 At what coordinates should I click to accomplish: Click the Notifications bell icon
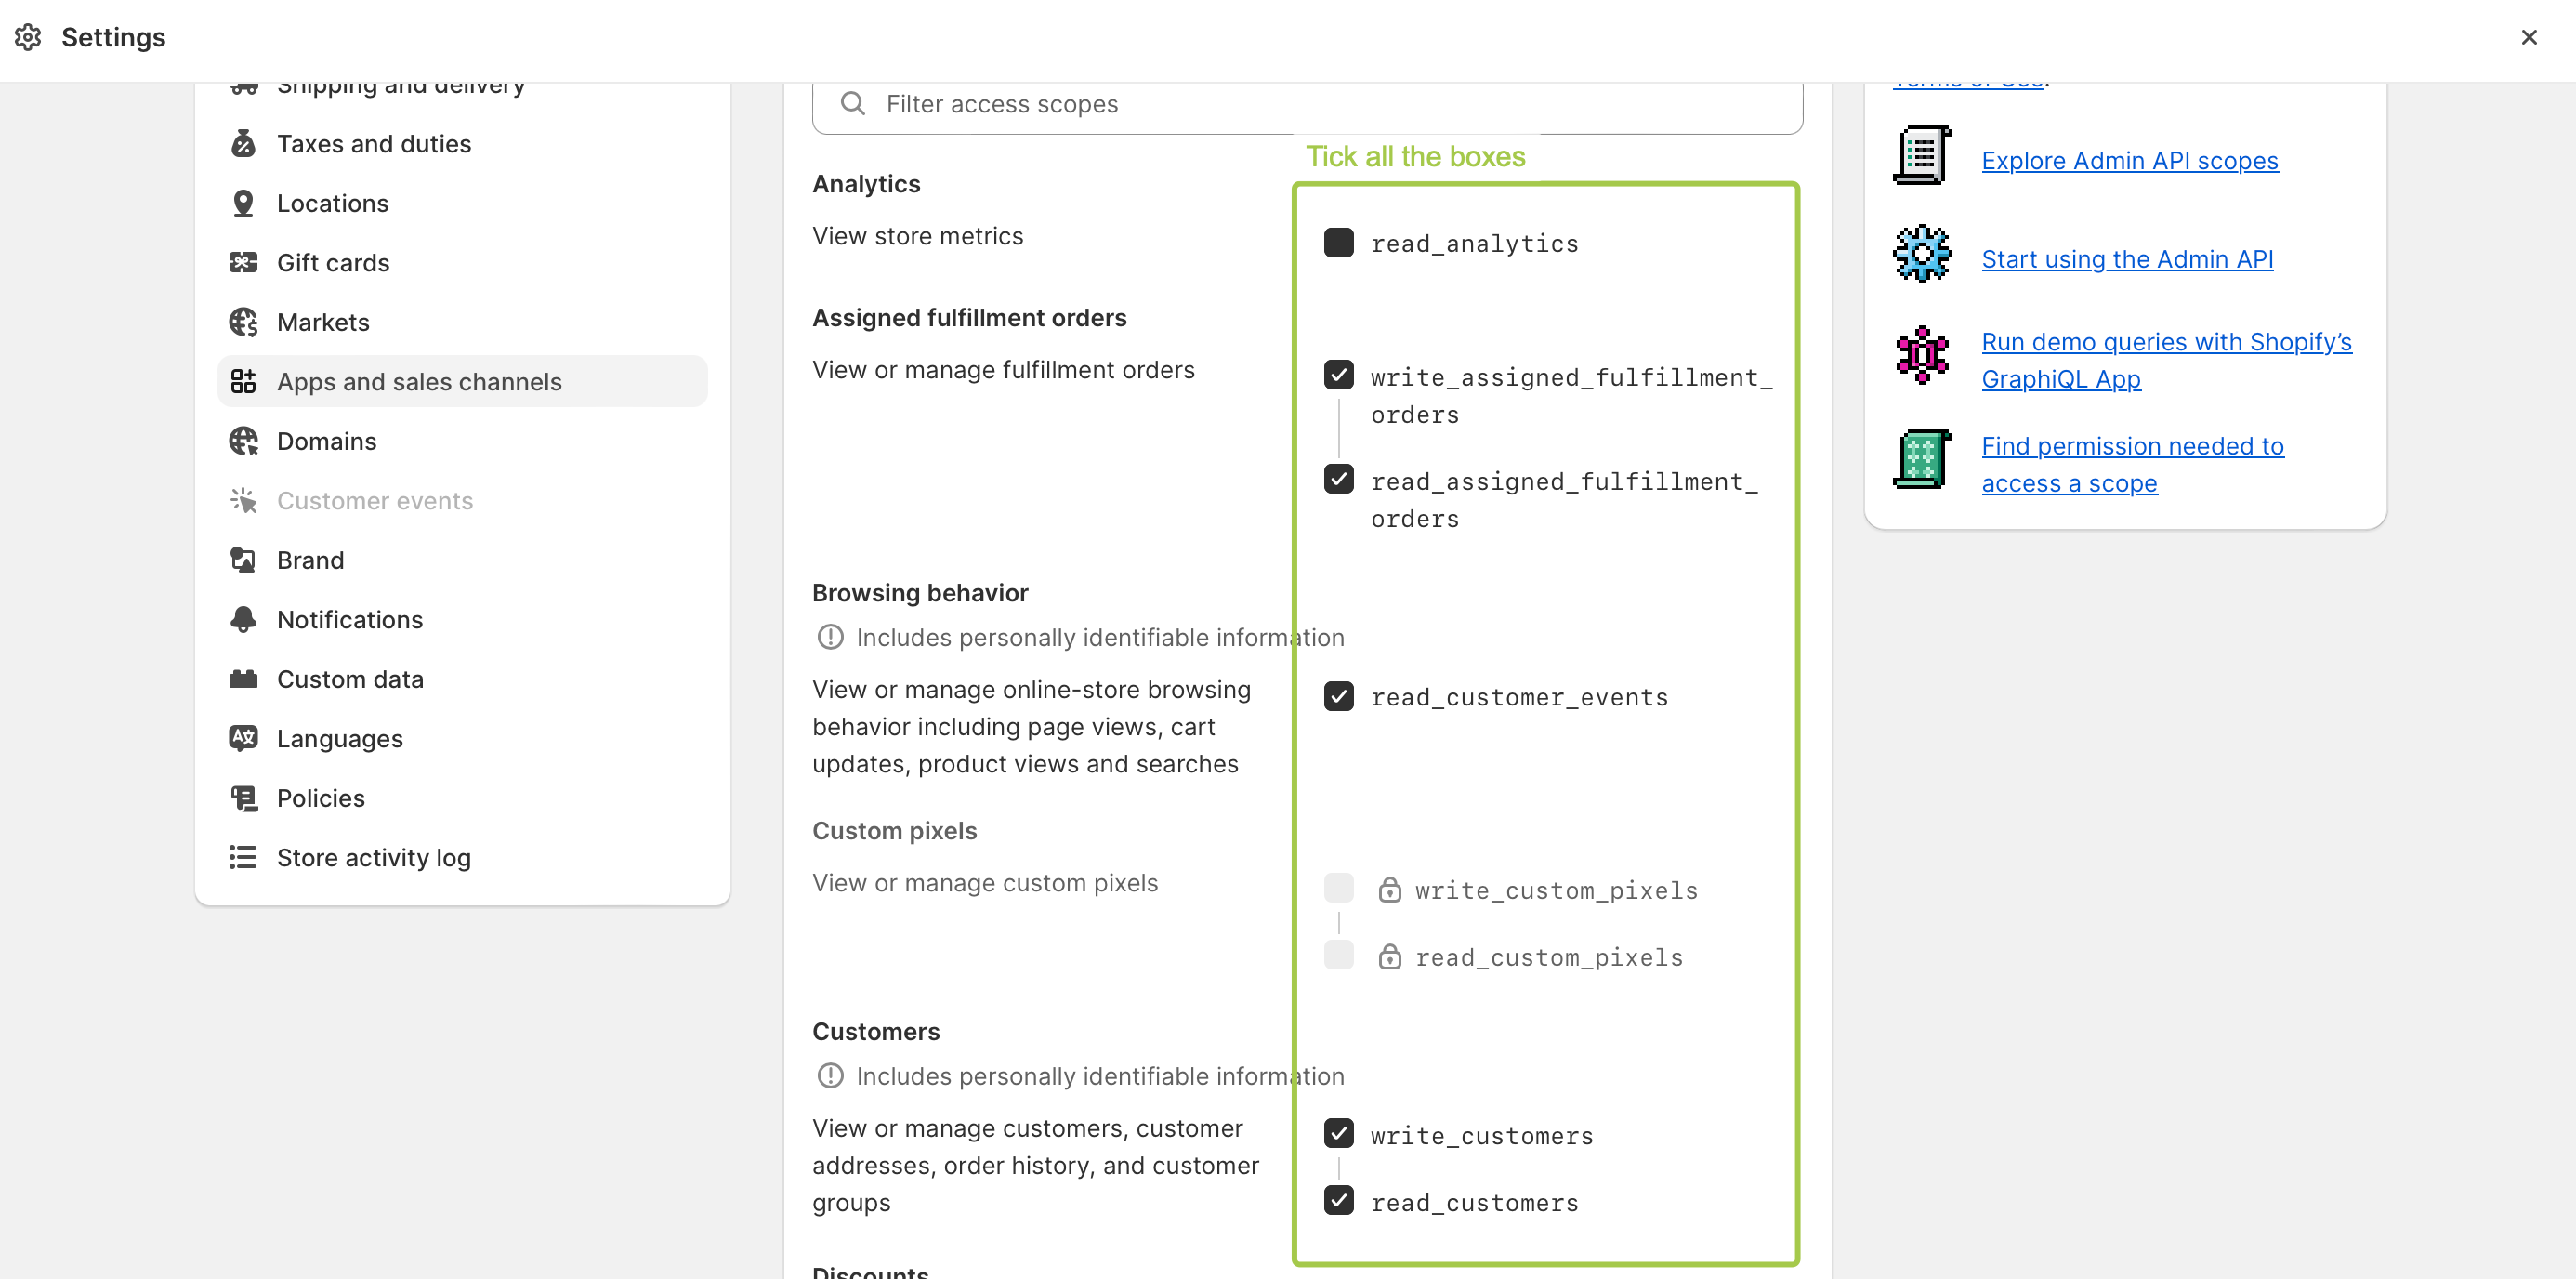click(x=243, y=620)
